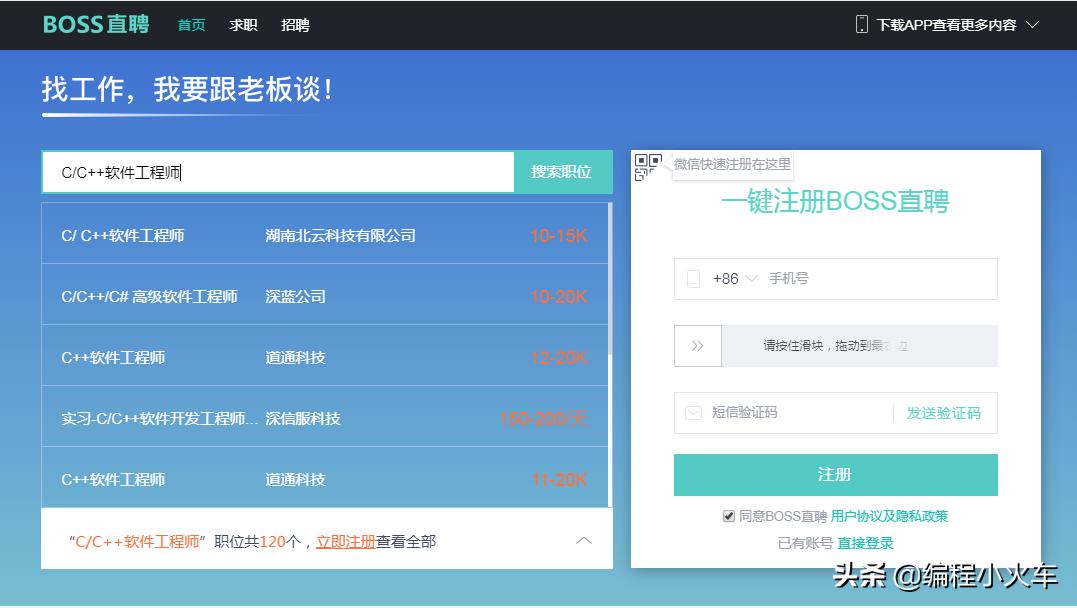Click the envelope icon in the SMS code field

696,413
